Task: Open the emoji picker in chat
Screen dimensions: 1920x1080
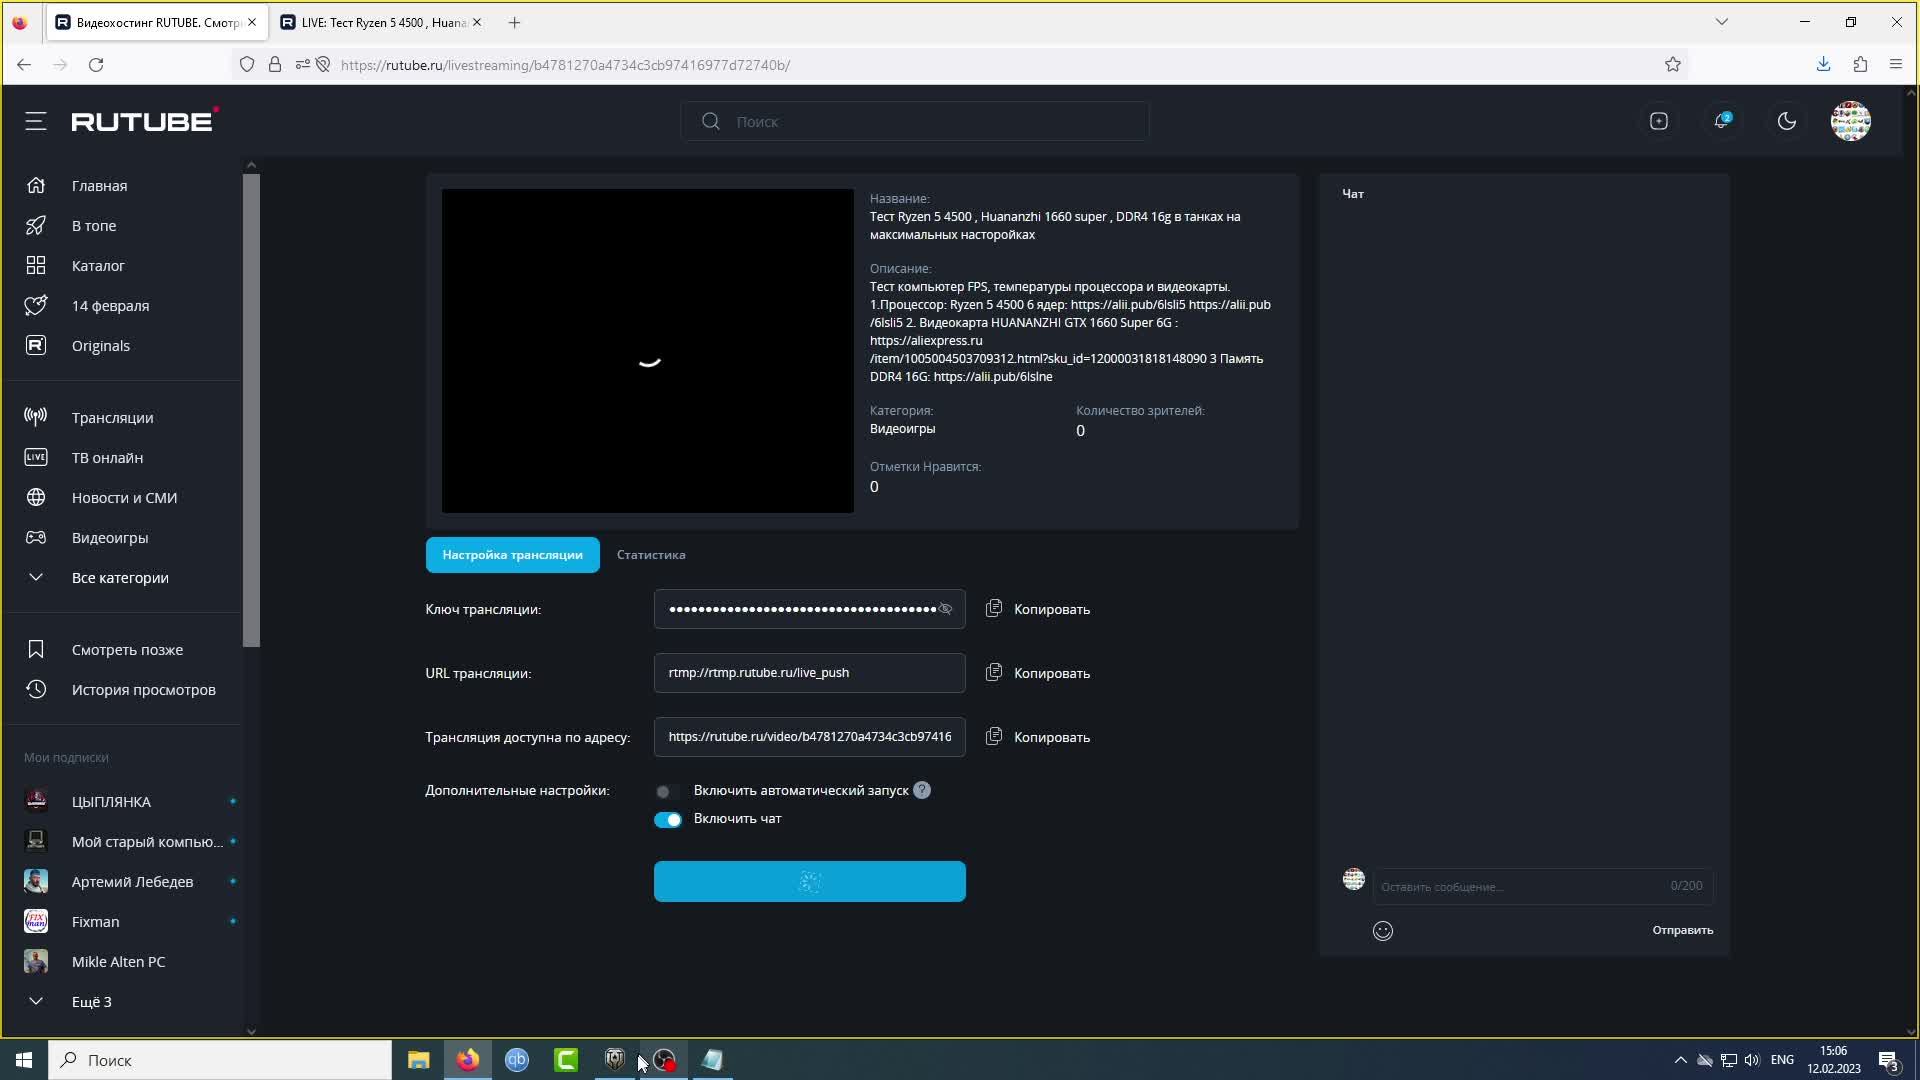Action: pos(1382,931)
